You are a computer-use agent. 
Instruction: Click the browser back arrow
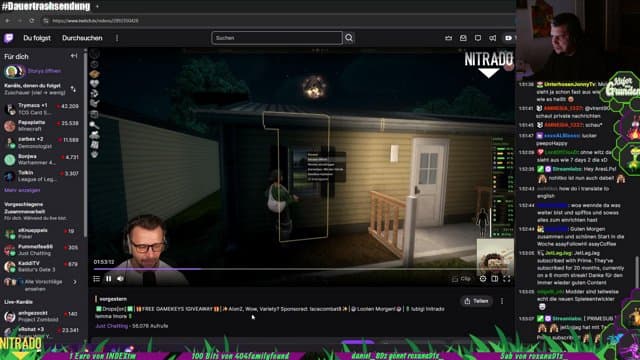click(7, 20)
